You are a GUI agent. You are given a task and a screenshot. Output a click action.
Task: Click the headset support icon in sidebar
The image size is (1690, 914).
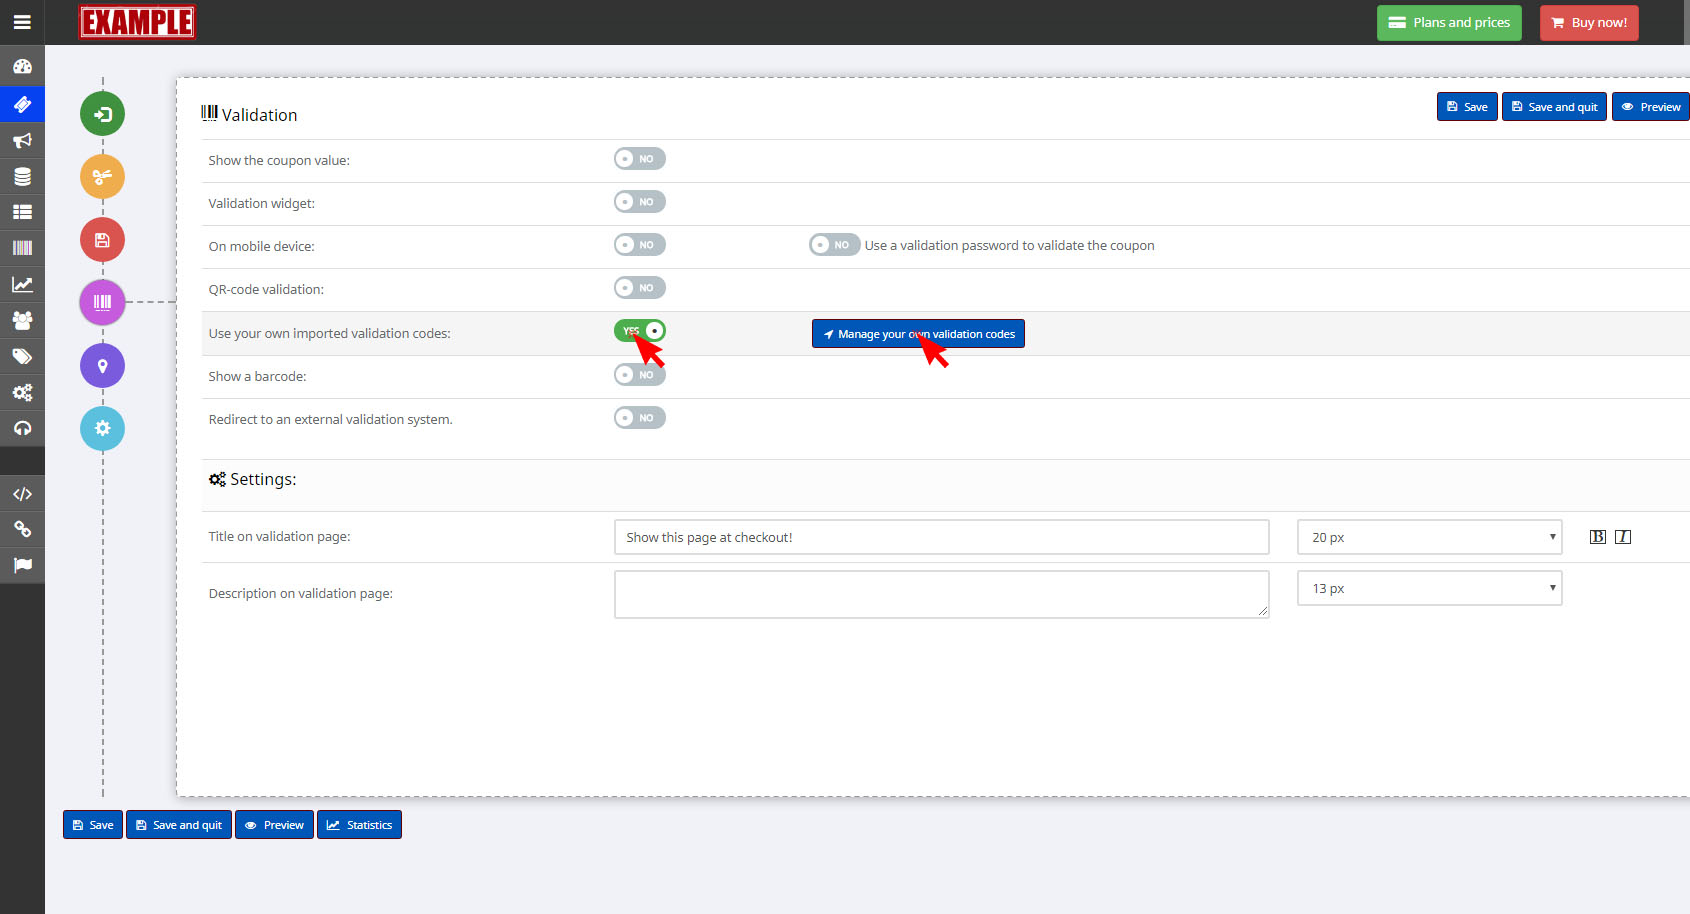[22, 428]
